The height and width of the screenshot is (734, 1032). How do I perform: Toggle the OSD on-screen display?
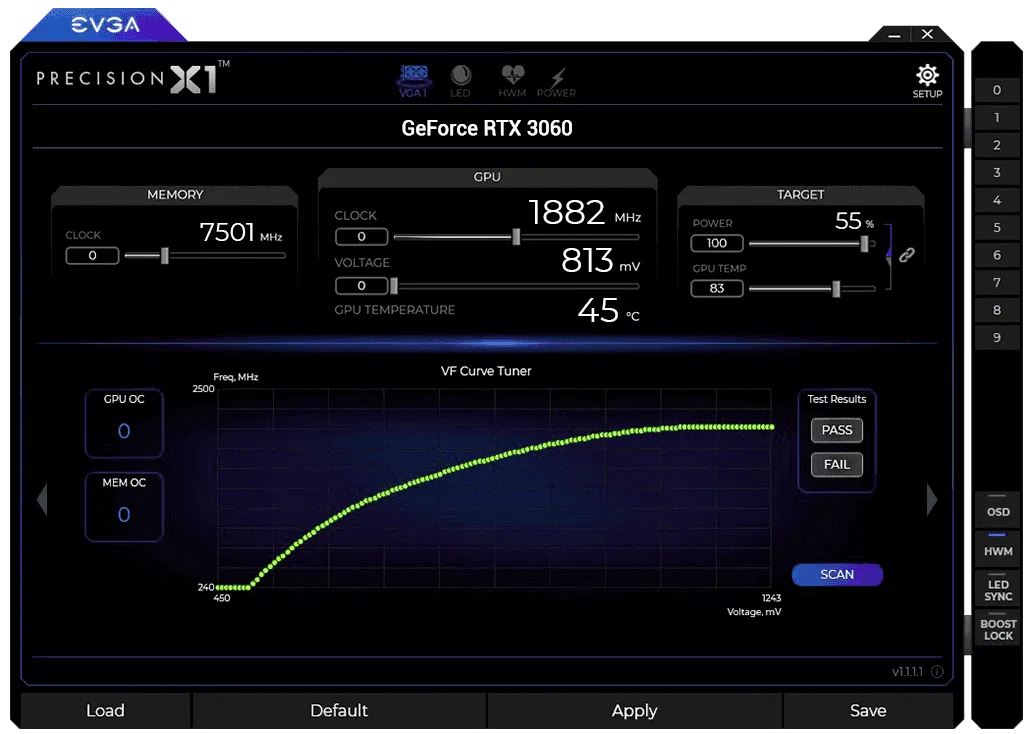tap(997, 510)
